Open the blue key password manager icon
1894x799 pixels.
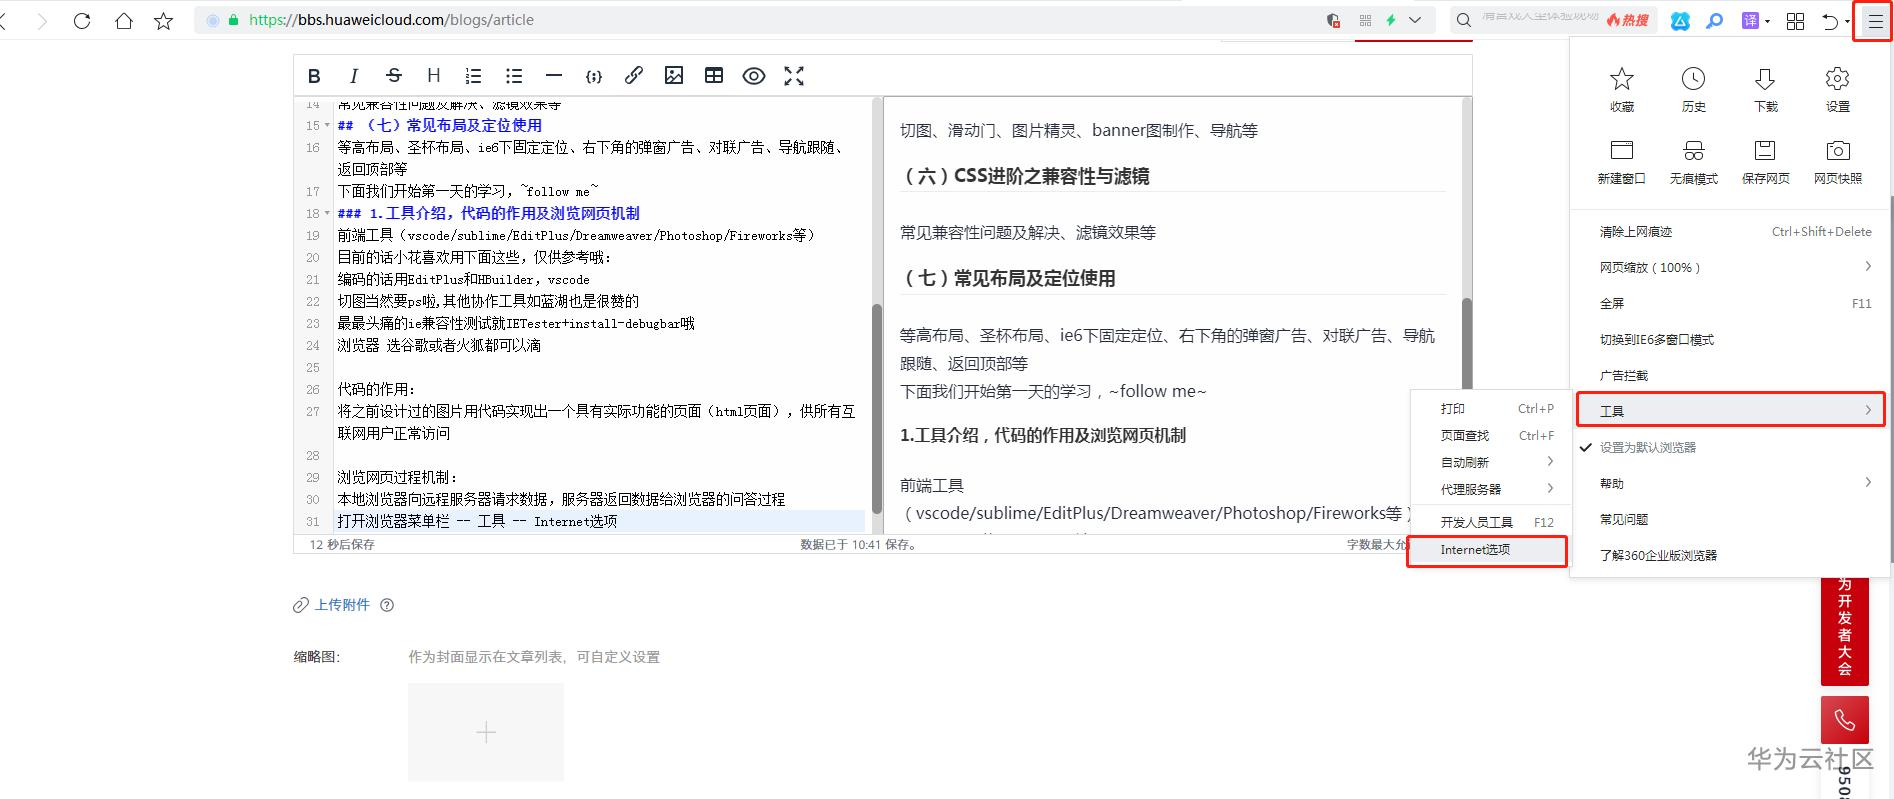click(1715, 20)
